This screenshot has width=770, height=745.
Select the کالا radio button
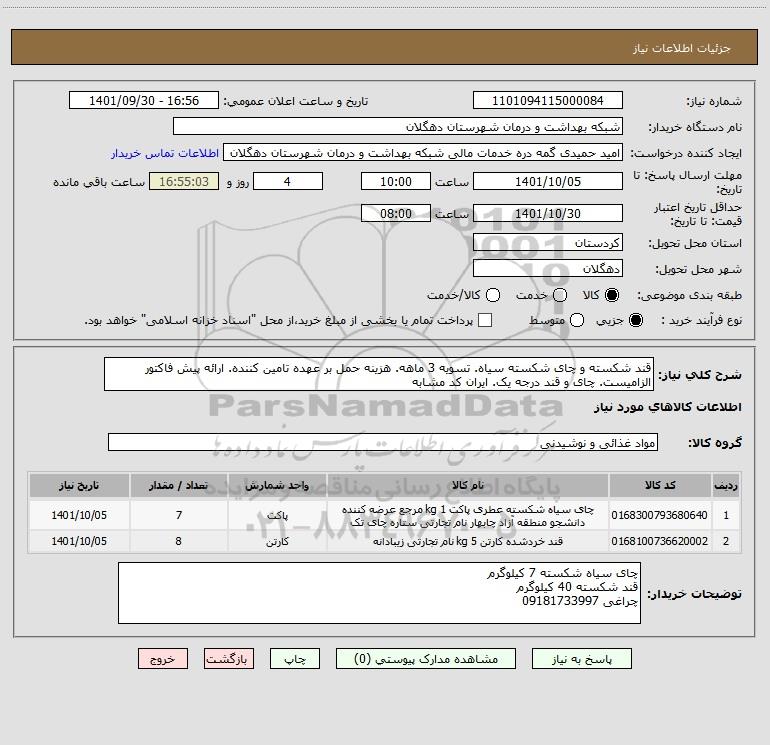(612, 295)
